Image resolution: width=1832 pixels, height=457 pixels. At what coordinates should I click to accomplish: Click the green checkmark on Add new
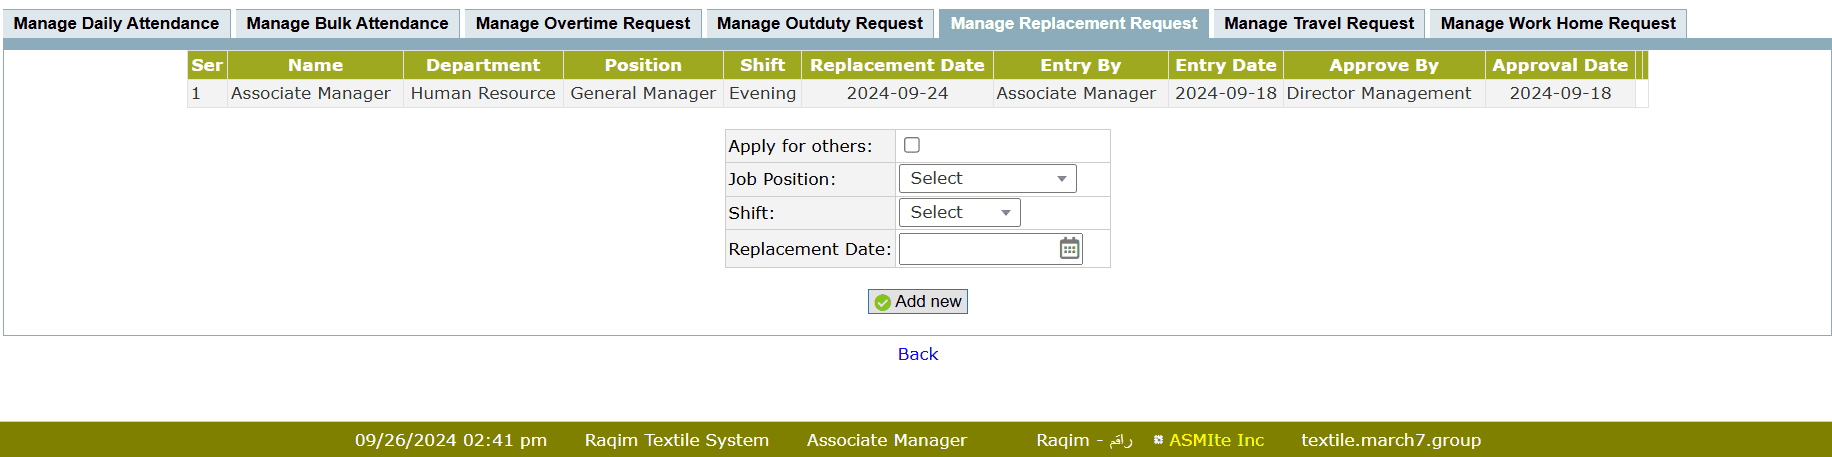point(882,302)
